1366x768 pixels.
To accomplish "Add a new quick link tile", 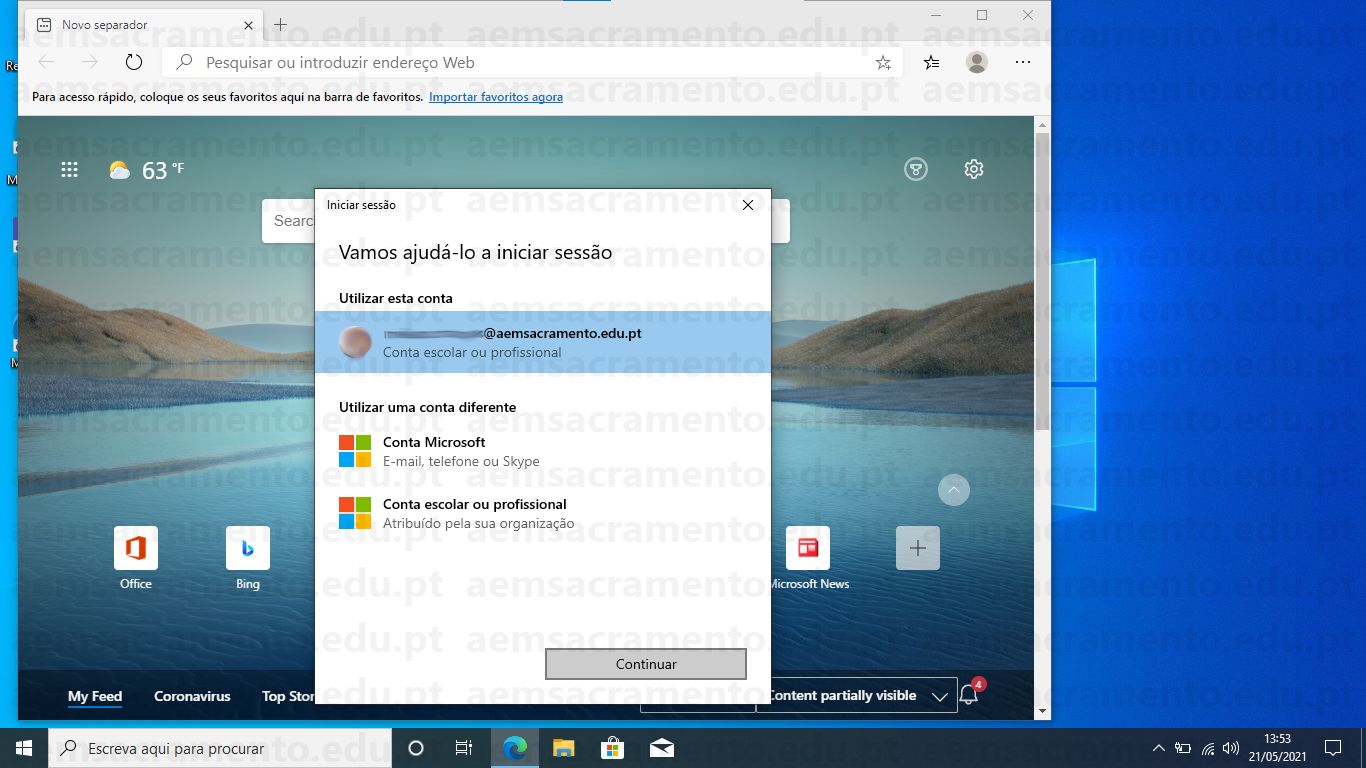I will pyautogui.click(x=917, y=548).
